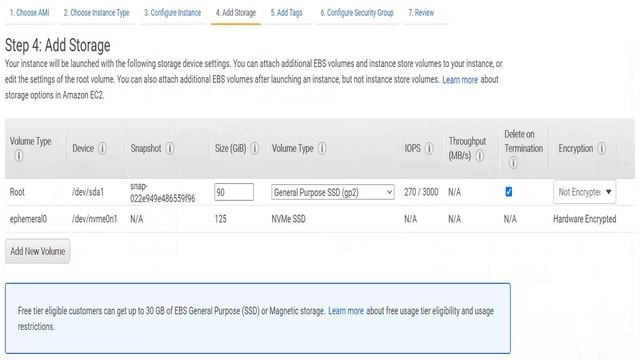Image resolution: width=640 pixels, height=360 pixels.
Task: Show info icon under Delete on Termination
Action: click(513, 162)
